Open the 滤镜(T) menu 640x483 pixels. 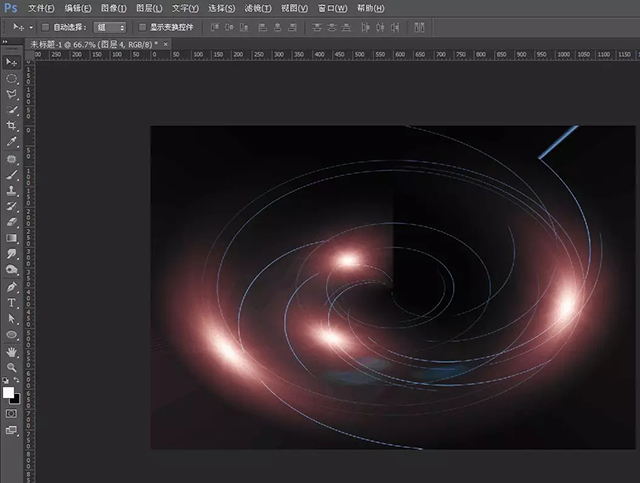[x=257, y=8]
